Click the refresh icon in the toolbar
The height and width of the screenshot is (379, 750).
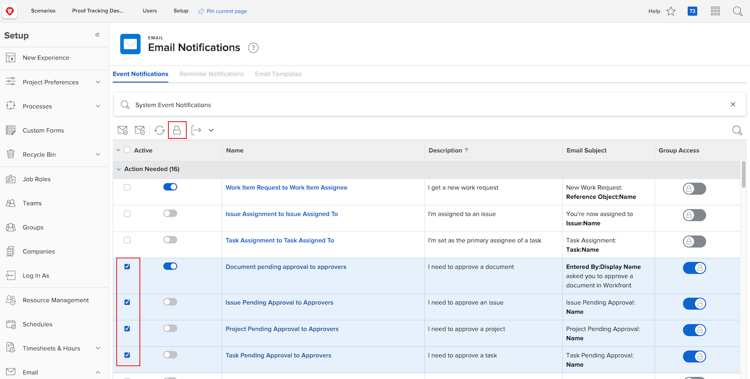click(159, 130)
